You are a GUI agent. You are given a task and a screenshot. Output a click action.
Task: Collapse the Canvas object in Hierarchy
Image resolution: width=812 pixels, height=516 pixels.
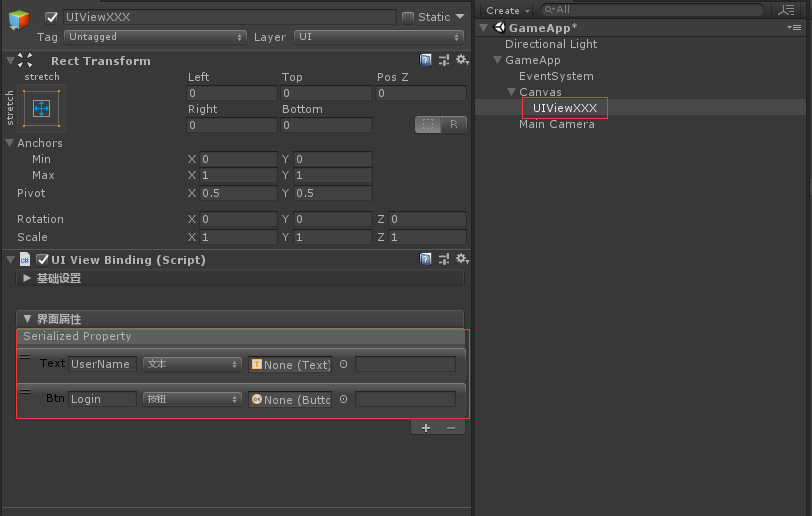(512, 92)
